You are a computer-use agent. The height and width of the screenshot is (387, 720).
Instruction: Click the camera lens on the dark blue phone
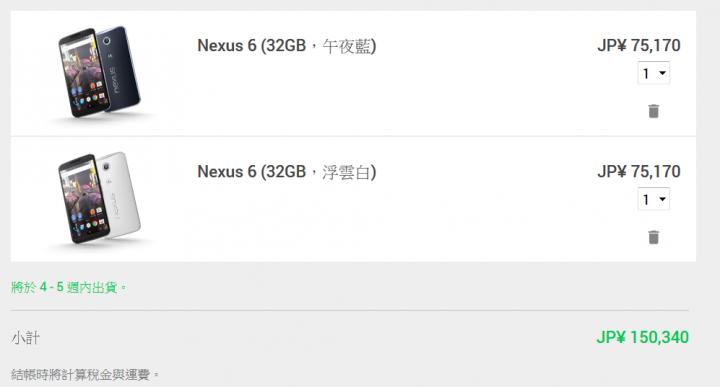point(107,41)
